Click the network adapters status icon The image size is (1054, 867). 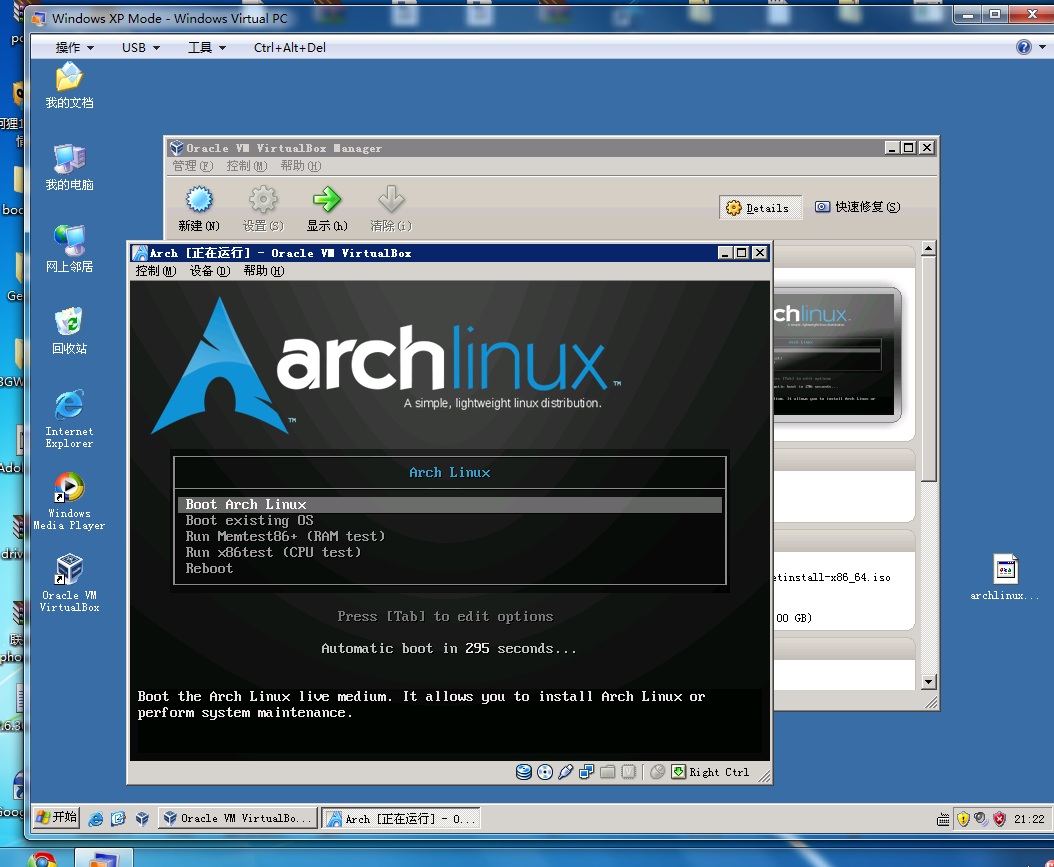(587, 772)
